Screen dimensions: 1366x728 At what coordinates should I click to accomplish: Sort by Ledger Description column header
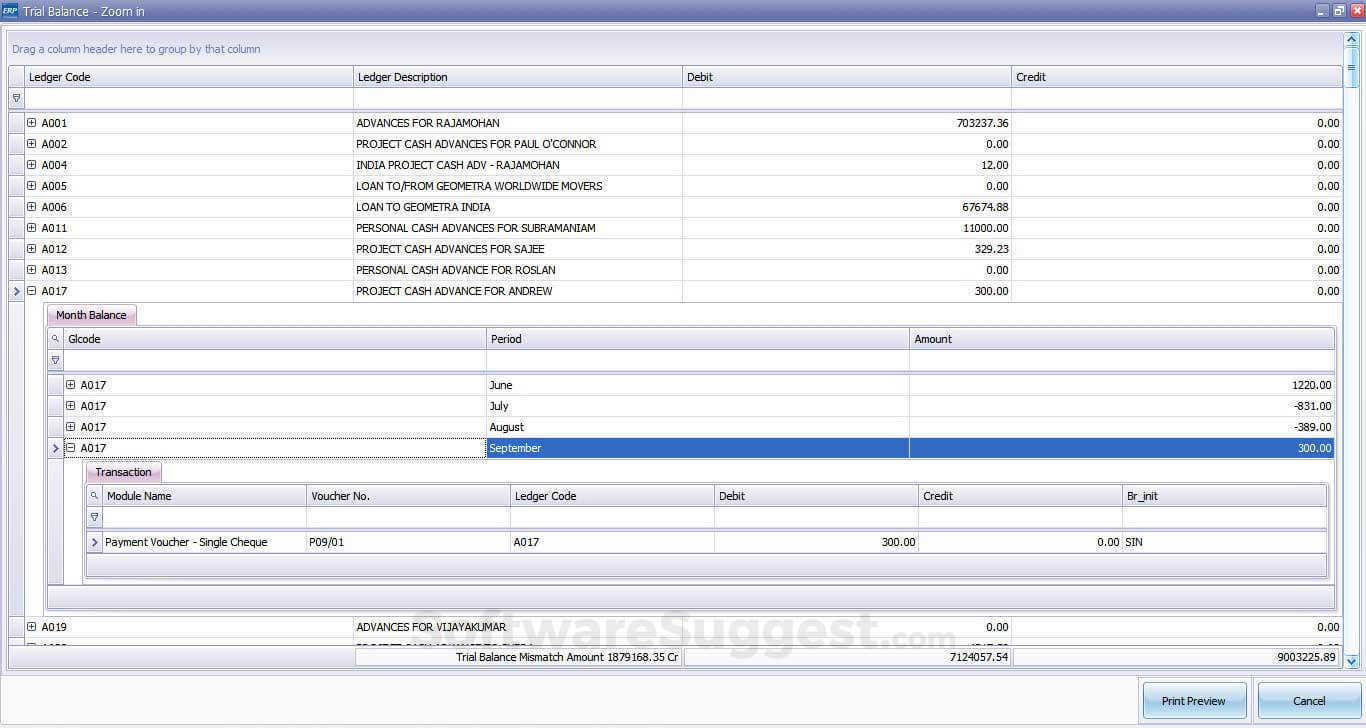[x=517, y=77]
